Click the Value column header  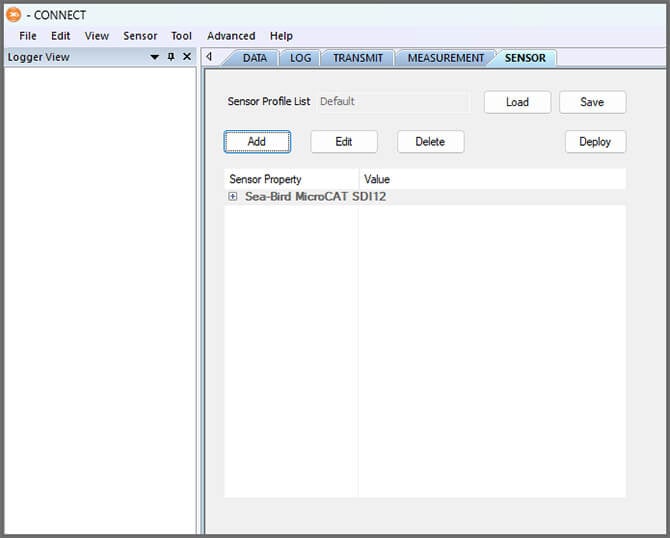point(493,179)
